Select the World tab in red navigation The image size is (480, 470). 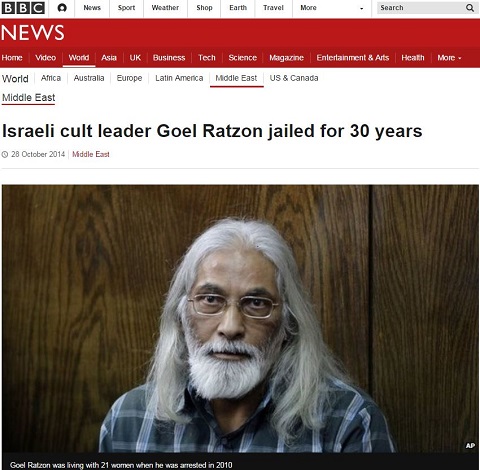pyautogui.click(x=79, y=58)
